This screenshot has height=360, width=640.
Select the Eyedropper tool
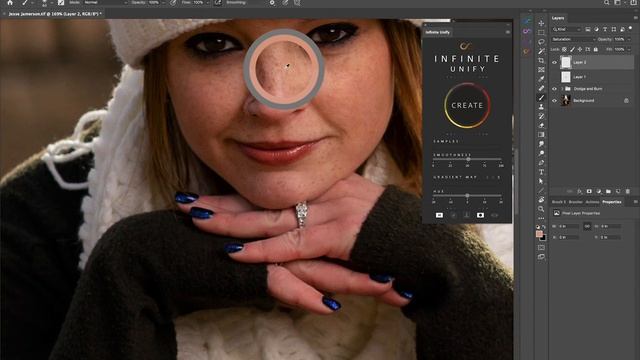point(541,79)
